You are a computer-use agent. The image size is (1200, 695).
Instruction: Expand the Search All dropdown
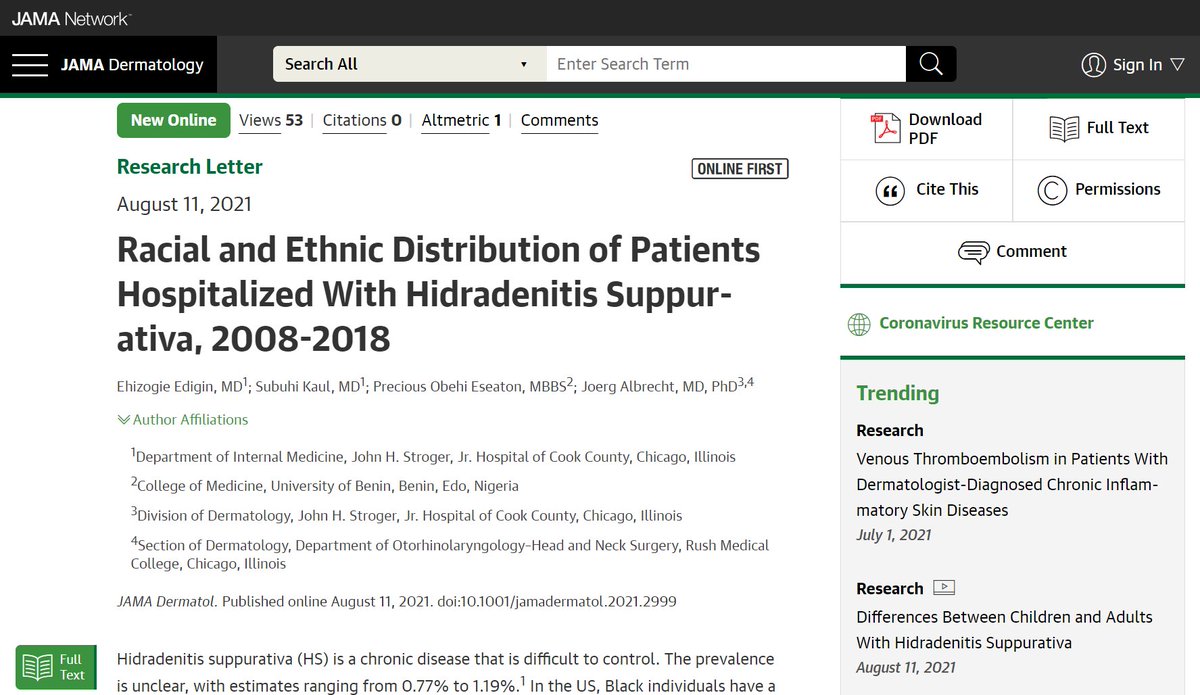(409, 64)
